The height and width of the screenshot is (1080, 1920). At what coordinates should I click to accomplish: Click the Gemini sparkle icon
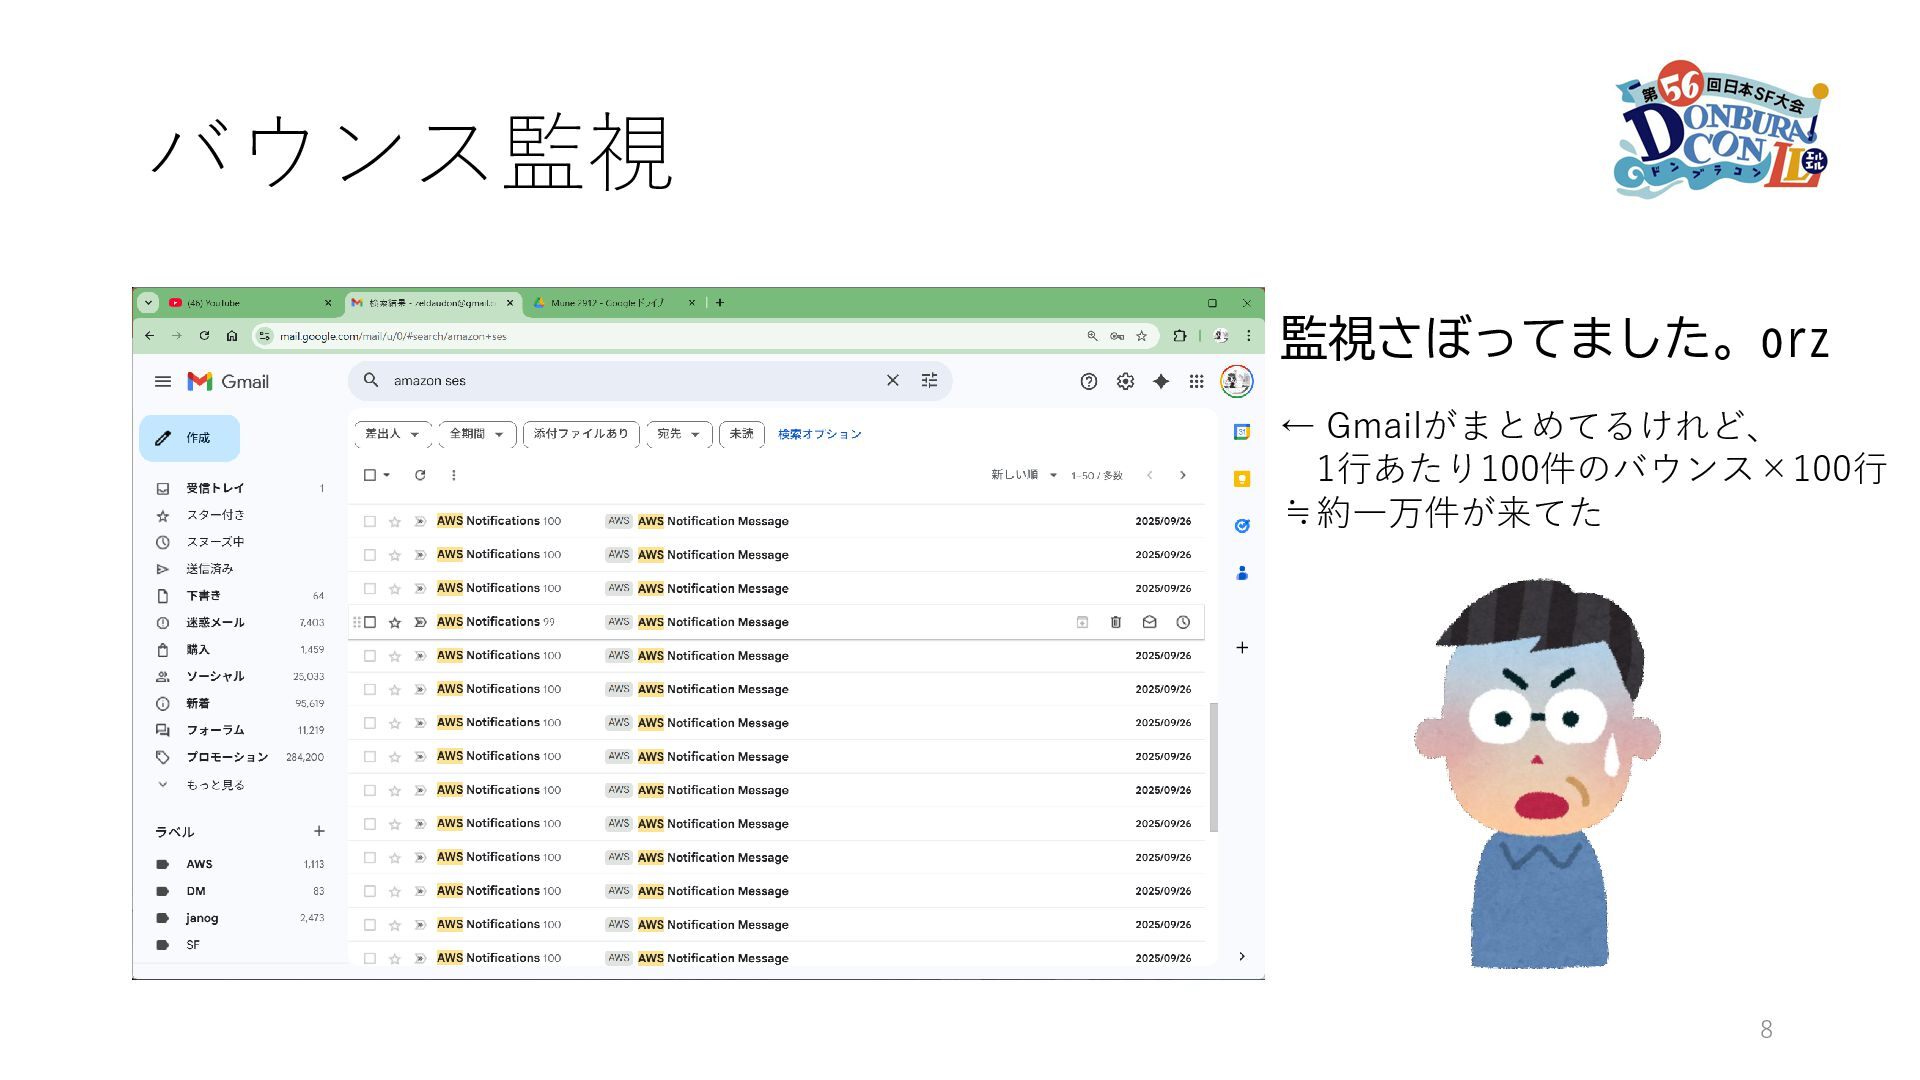click(x=1160, y=381)
